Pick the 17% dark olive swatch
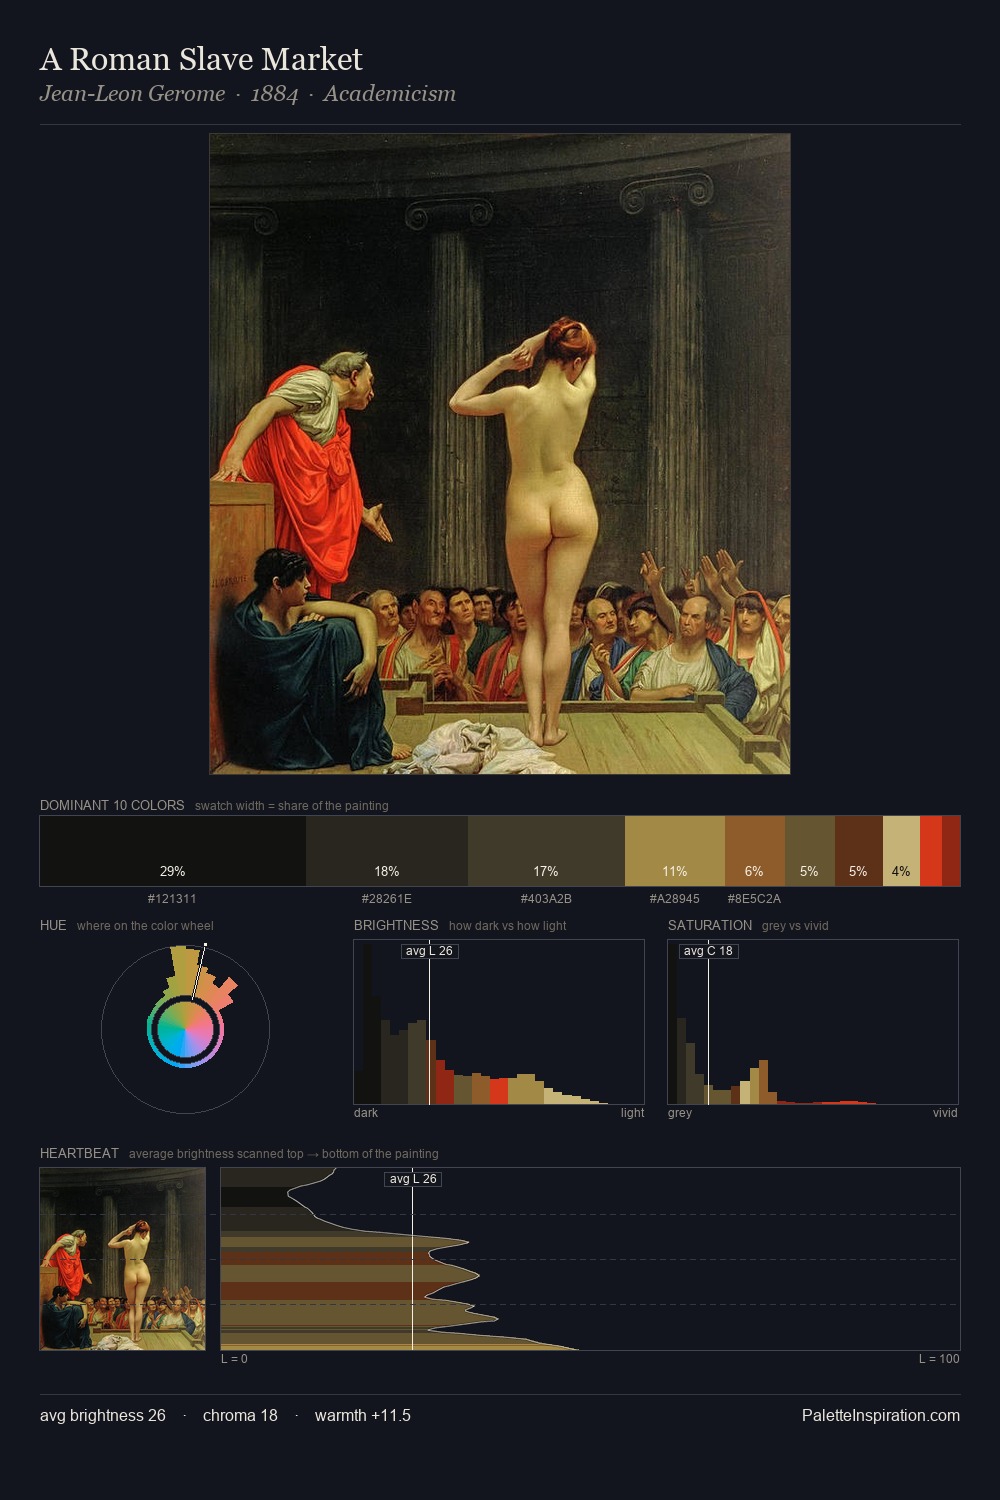 pyautogui.click(x=546, y=851)
